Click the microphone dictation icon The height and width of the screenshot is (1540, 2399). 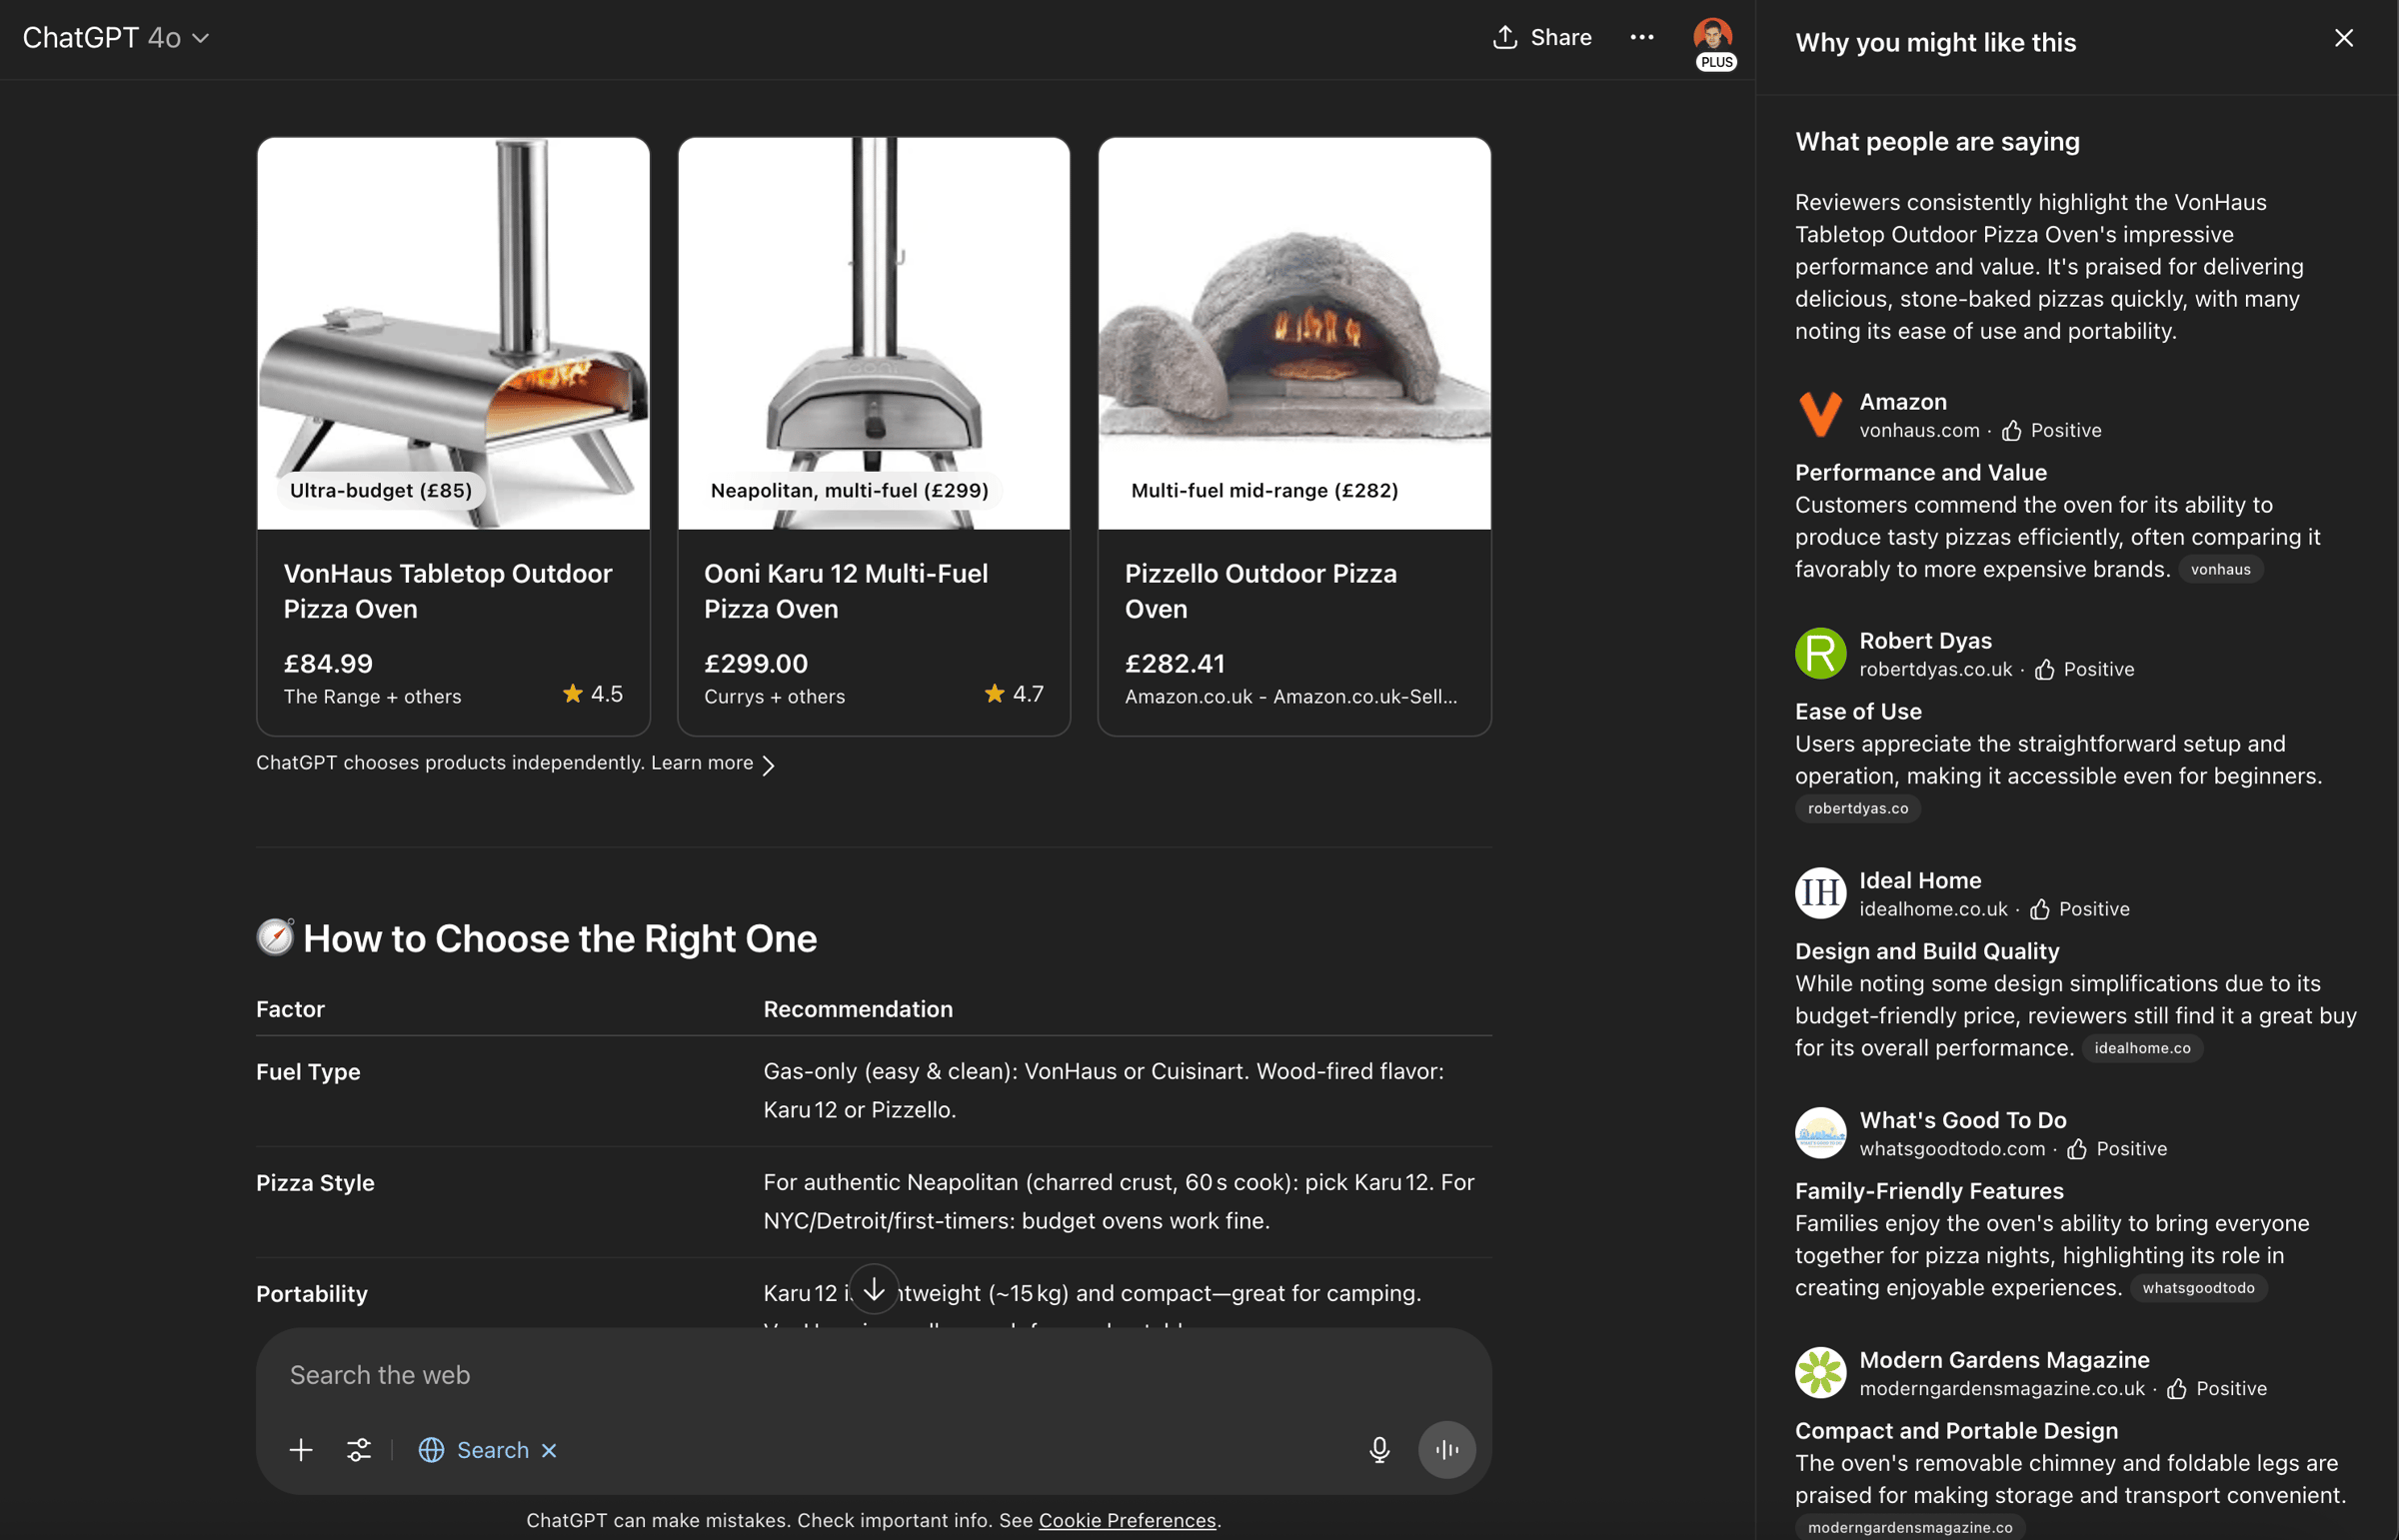1379,1450
